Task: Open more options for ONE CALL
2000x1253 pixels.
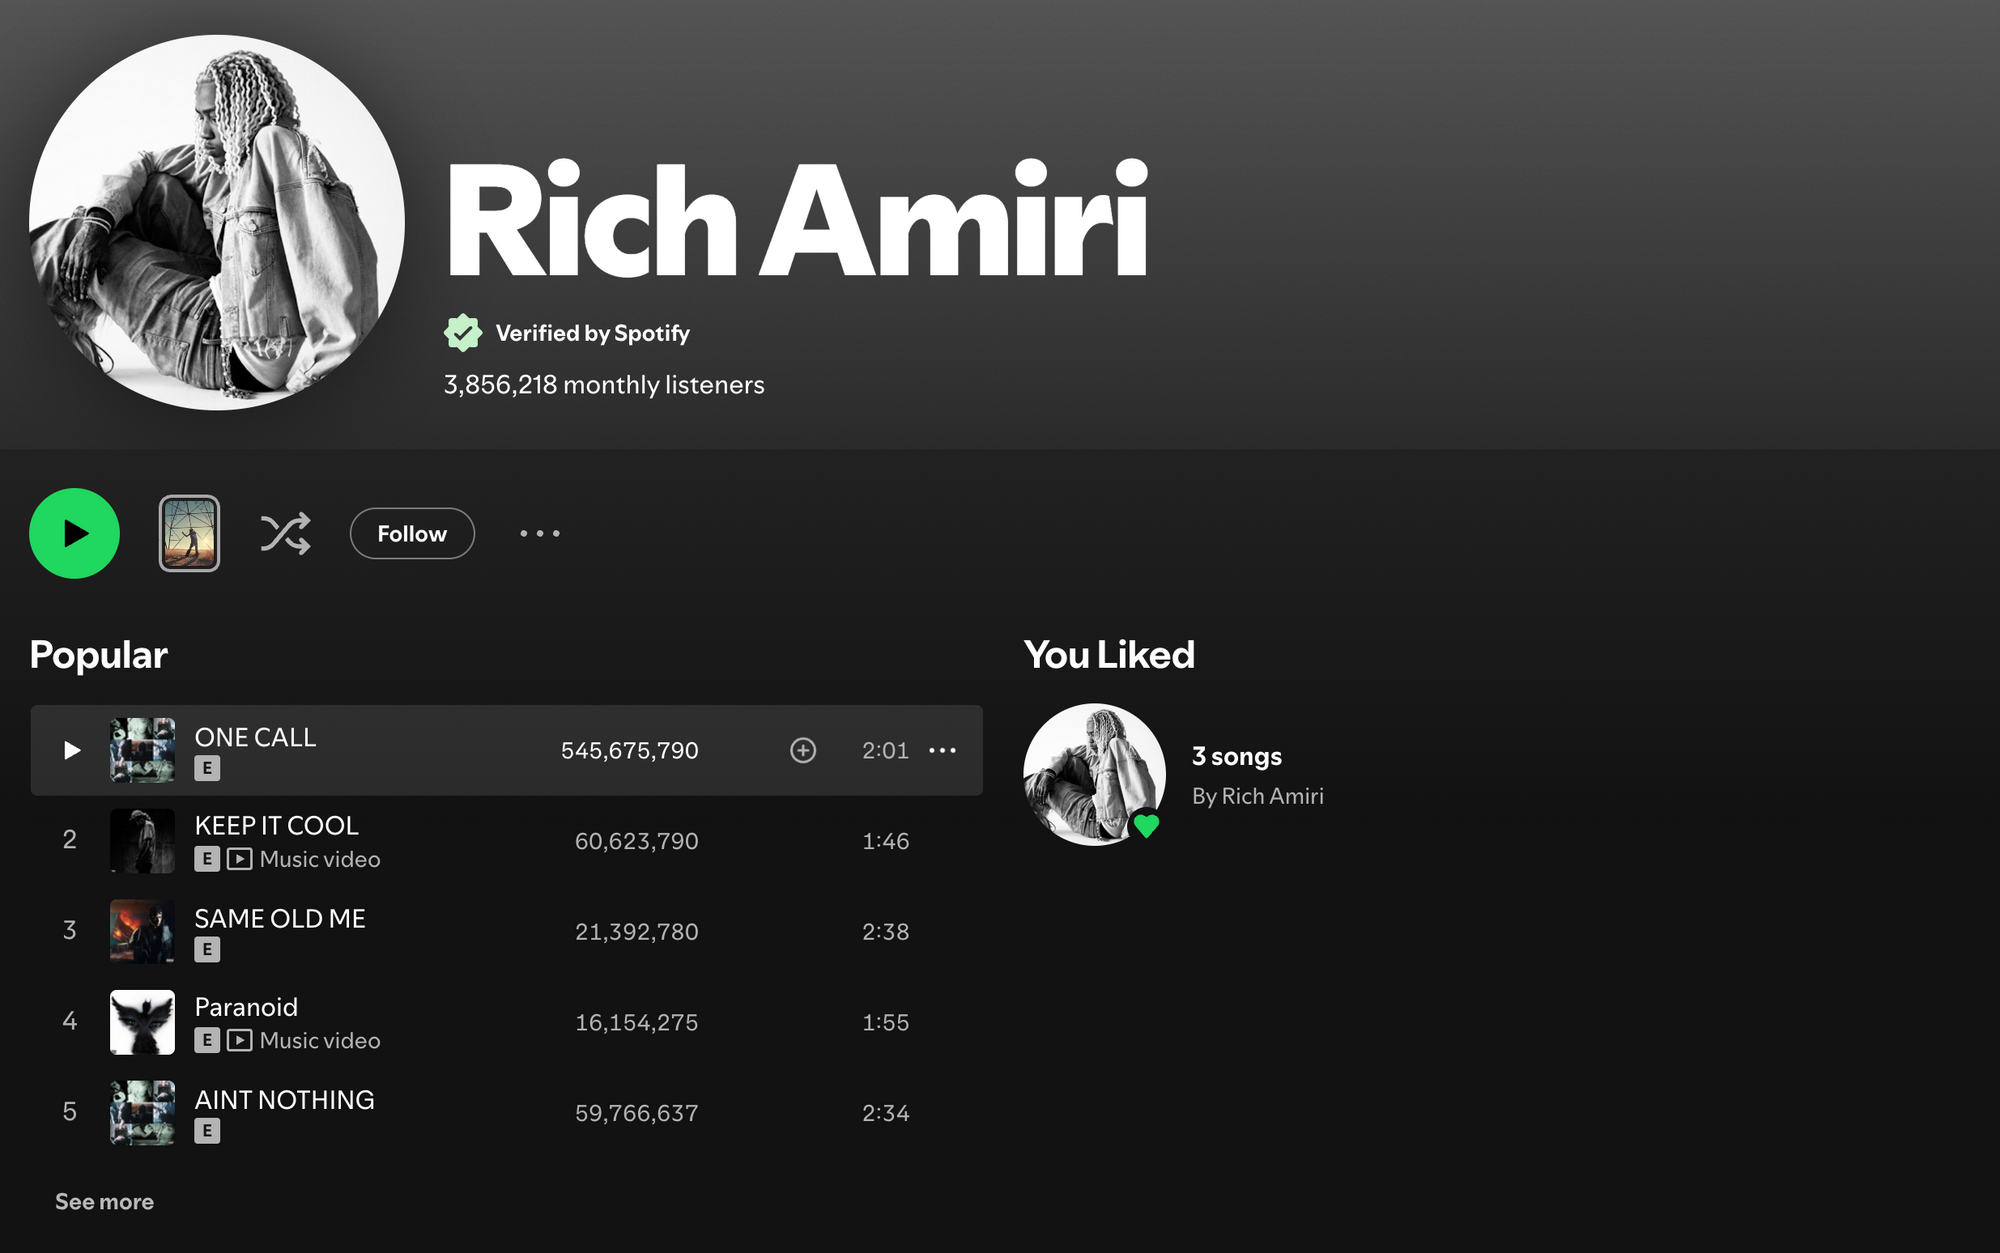Action: click(x=943, y=750)
